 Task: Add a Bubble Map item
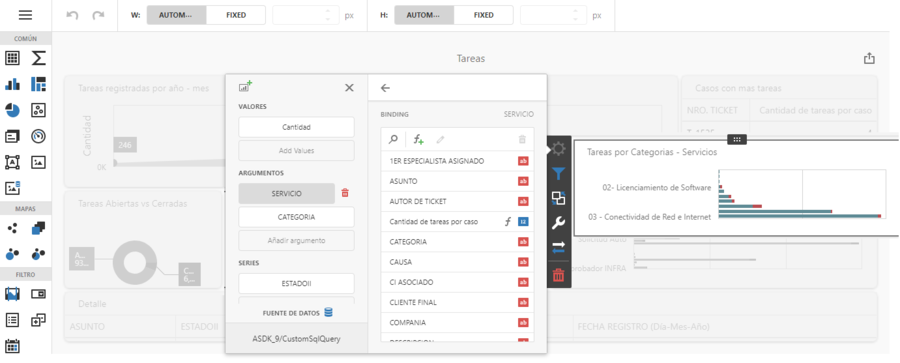coord(13,253)
